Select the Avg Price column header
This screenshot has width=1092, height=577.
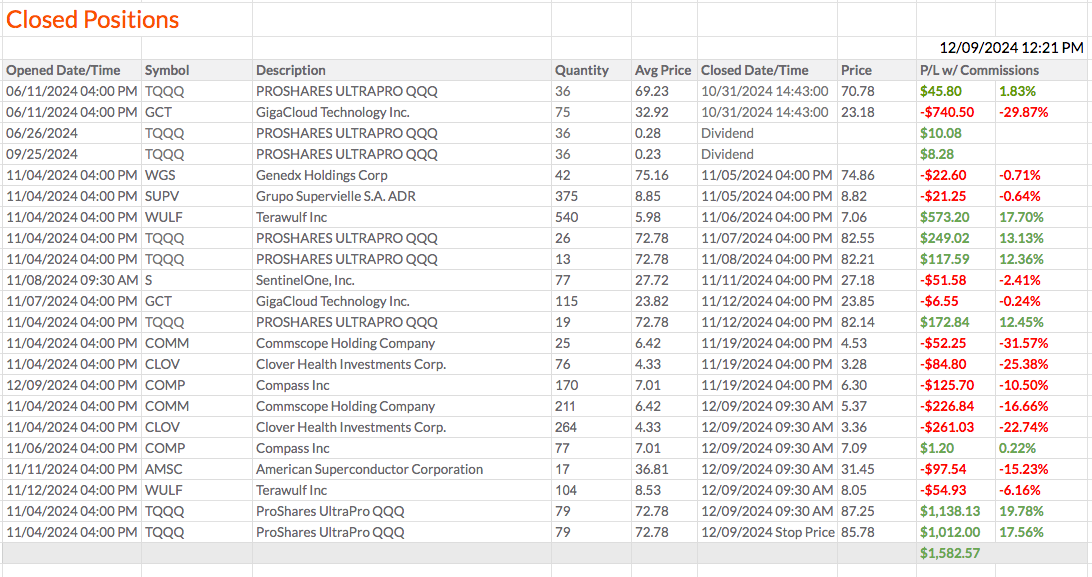tap(663, 70)
